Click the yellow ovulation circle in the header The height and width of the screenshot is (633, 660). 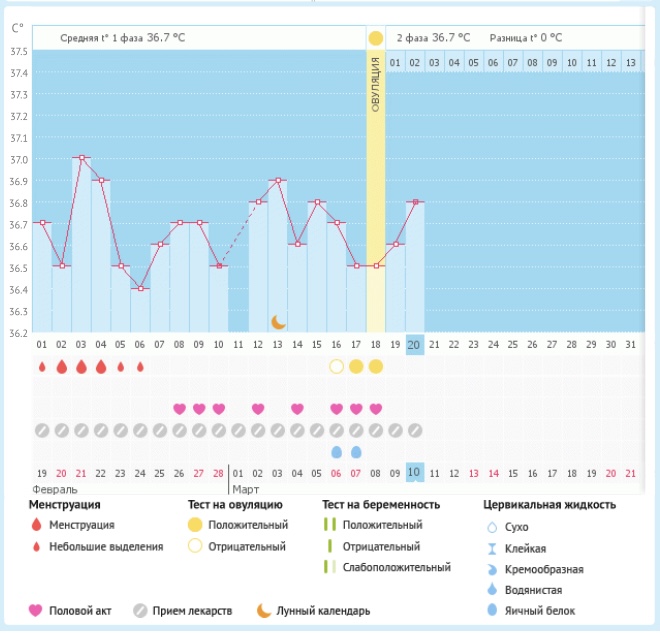tap(375, 38)
